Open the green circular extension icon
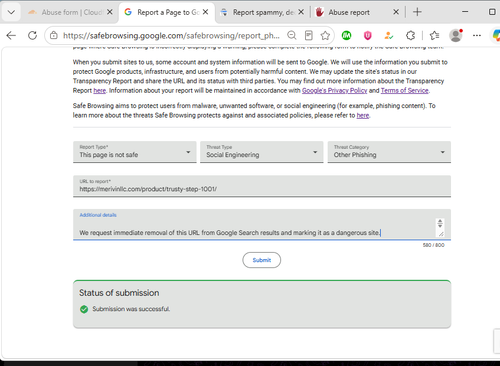The width and height of the screenshot is (500, 366). [x=347, y=35]
